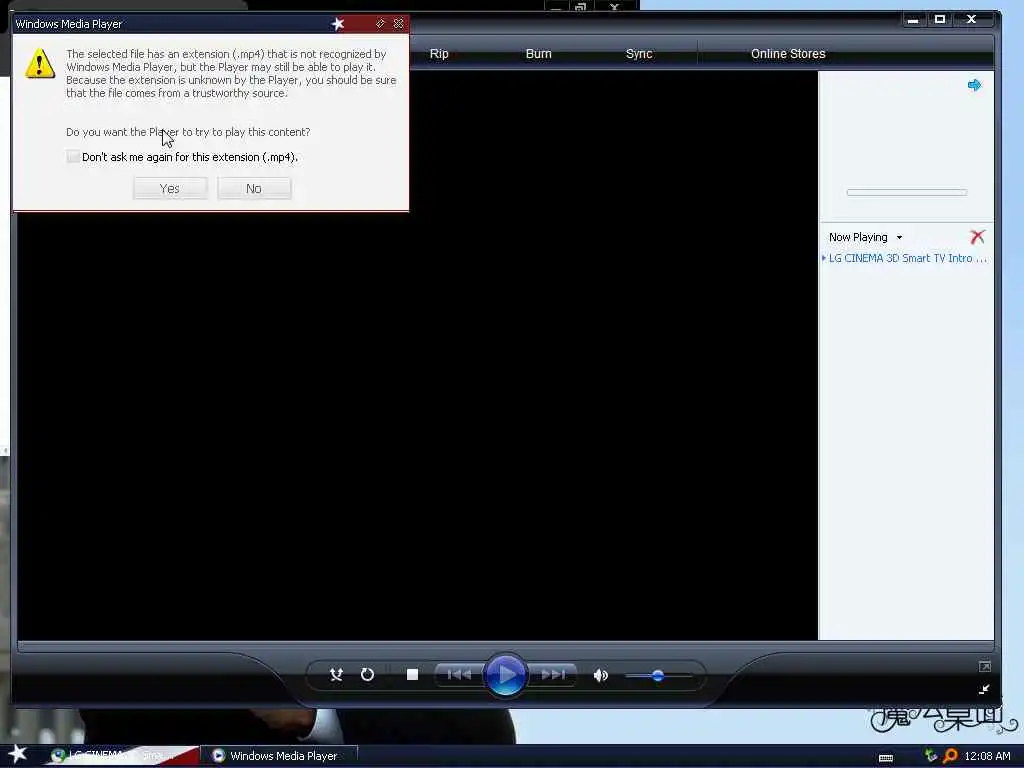Open the star Start button on taskbar
The width and height of the screenshot is (1024, 768).
[18, 754]
